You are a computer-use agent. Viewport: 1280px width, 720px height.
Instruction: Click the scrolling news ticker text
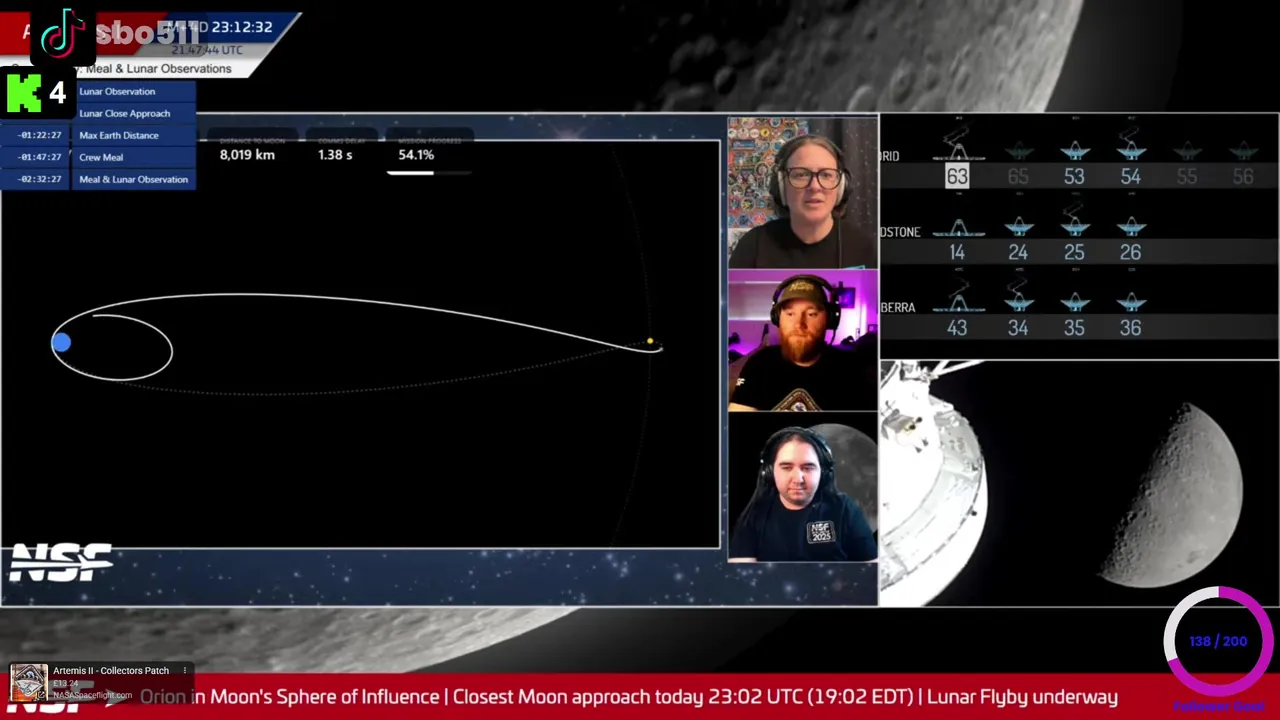(x=628, y=697)
